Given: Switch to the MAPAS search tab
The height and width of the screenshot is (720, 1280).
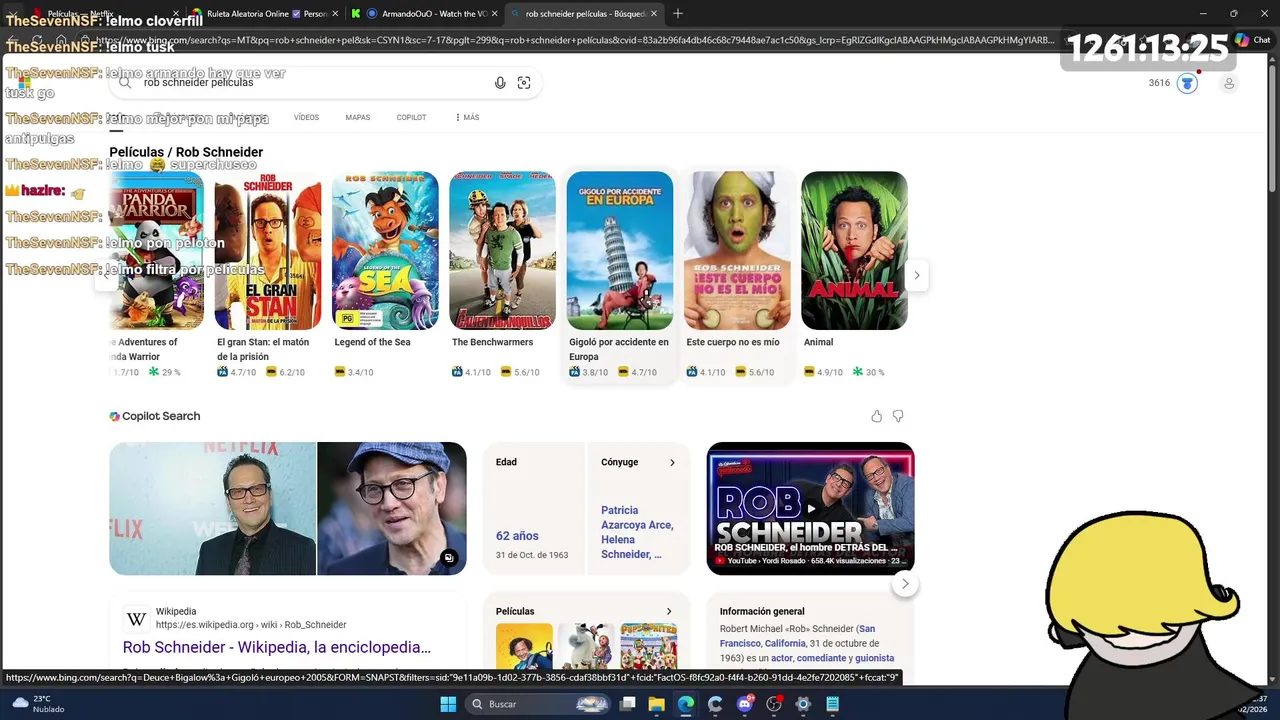Looking at the screenshot, I should pyautogui.click(x=358, y=117).
